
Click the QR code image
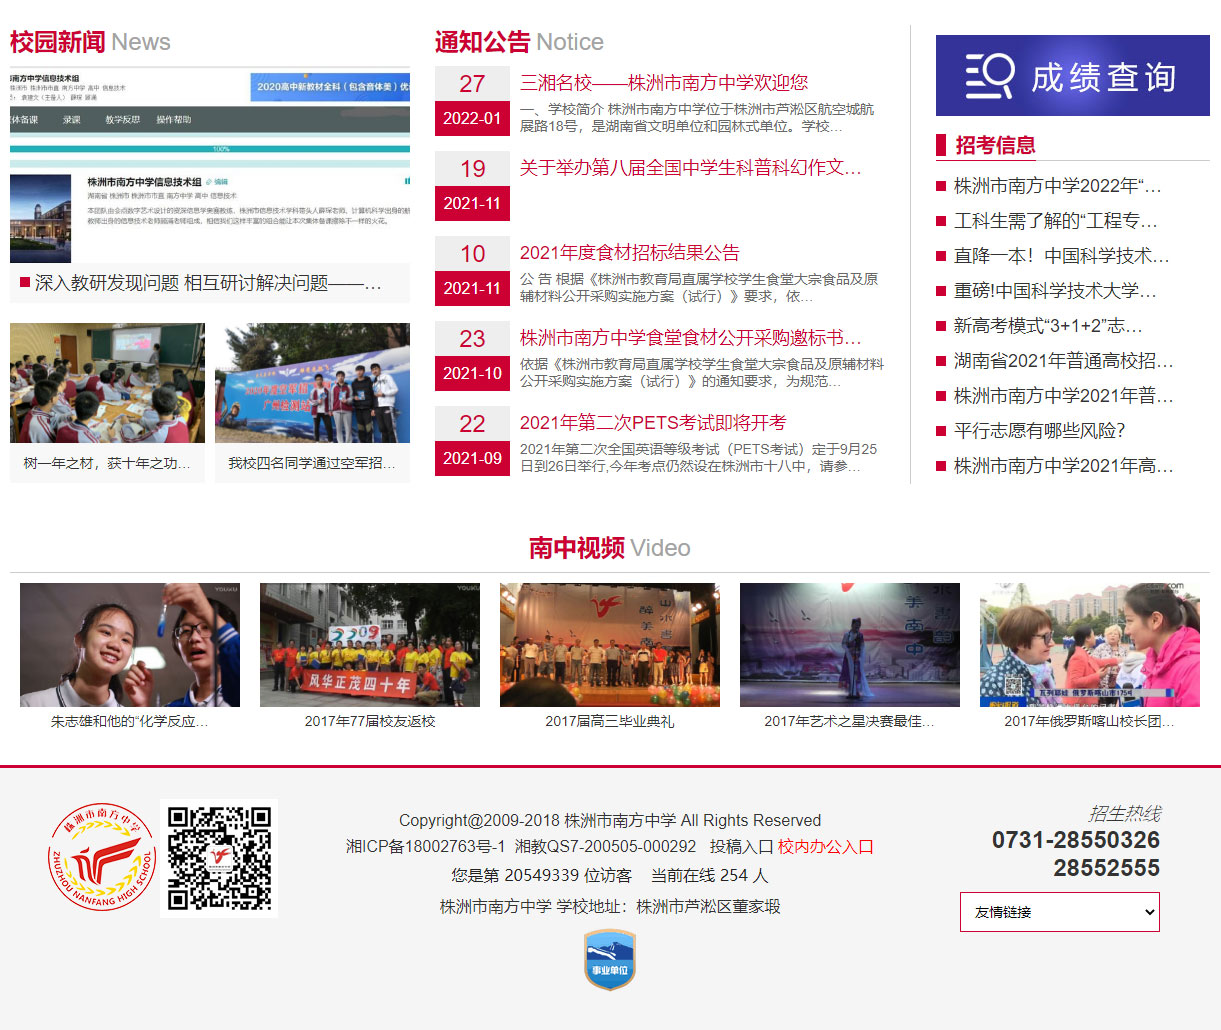pyautogui.click(x=219, y=857)
